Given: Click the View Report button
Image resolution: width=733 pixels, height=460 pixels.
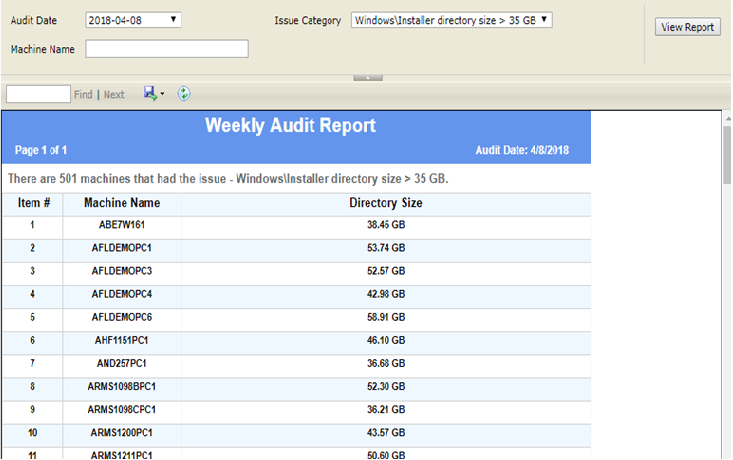Looking at the screenshot, I should (x=687, y=27).
